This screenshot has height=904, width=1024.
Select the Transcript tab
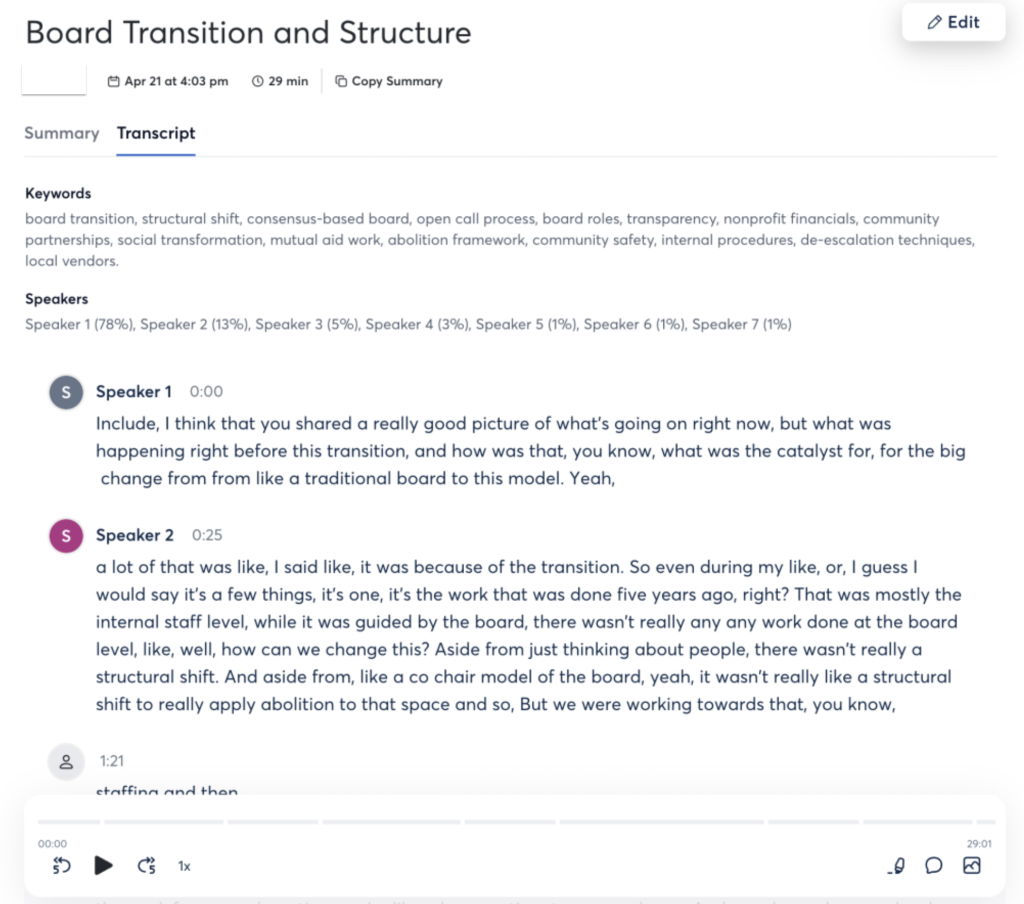pyautogui.click(x=155, y=133)
